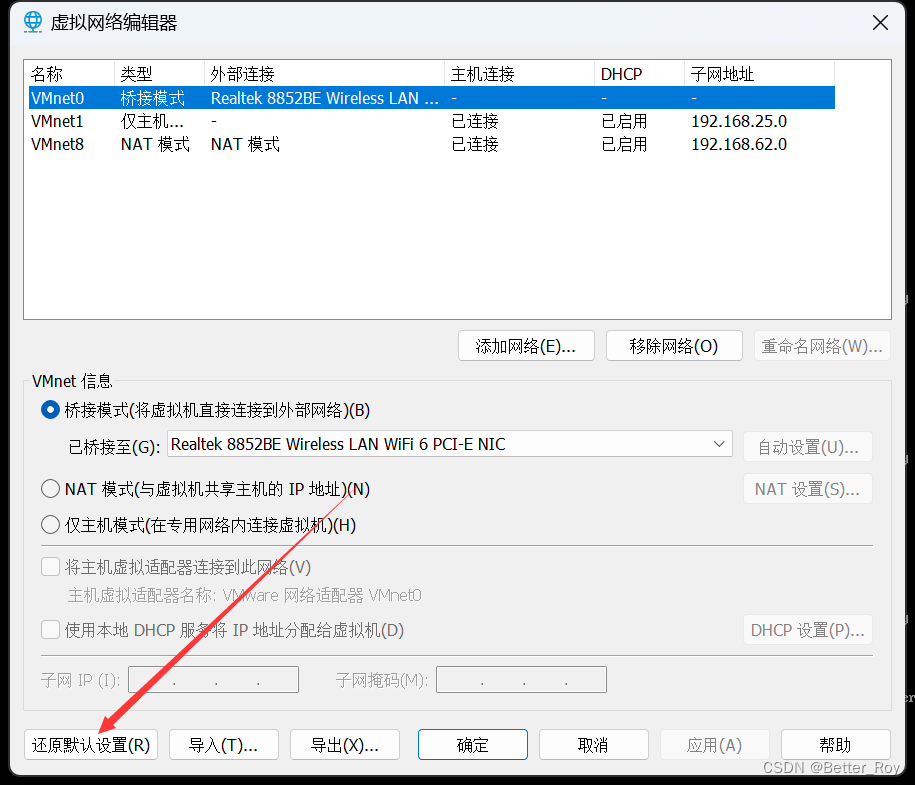Click 添加网络(E)... button
Image resolution: width=915 pixels, height=785 pixels.
tap(526, 346)
